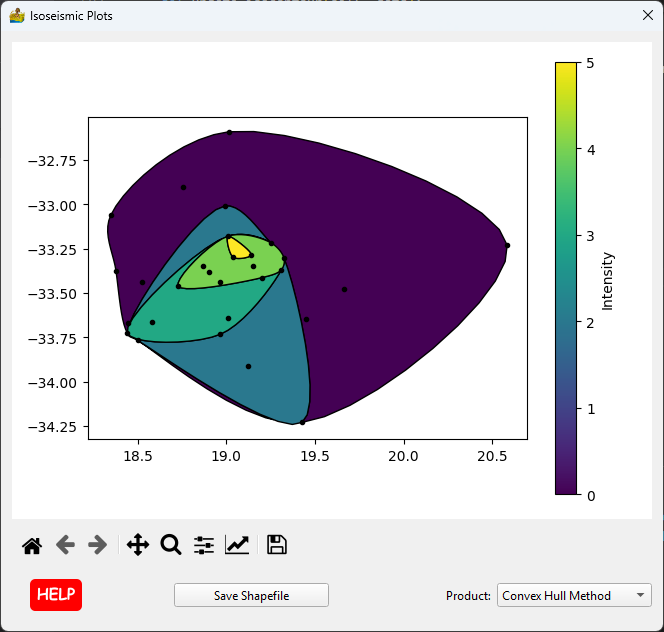The height and width of the screenshot is (632, 664).
Task: Close the Isoseismic Plots window
Action: point(647,16)
